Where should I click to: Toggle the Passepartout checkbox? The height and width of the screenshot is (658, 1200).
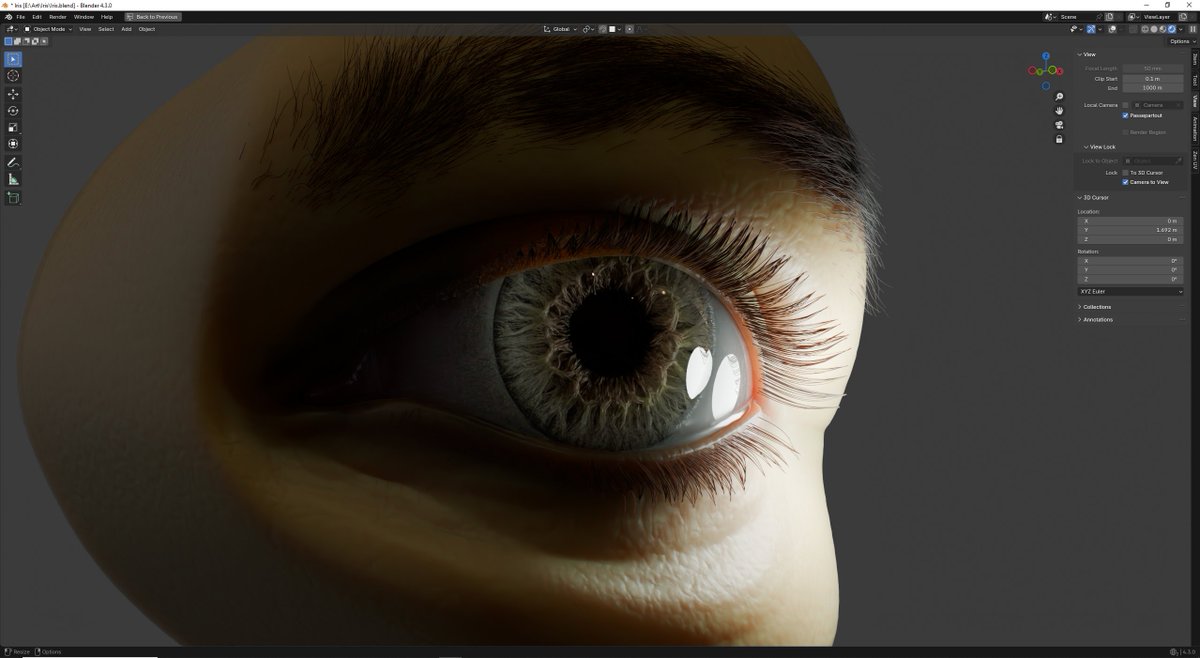[1126, 115]
